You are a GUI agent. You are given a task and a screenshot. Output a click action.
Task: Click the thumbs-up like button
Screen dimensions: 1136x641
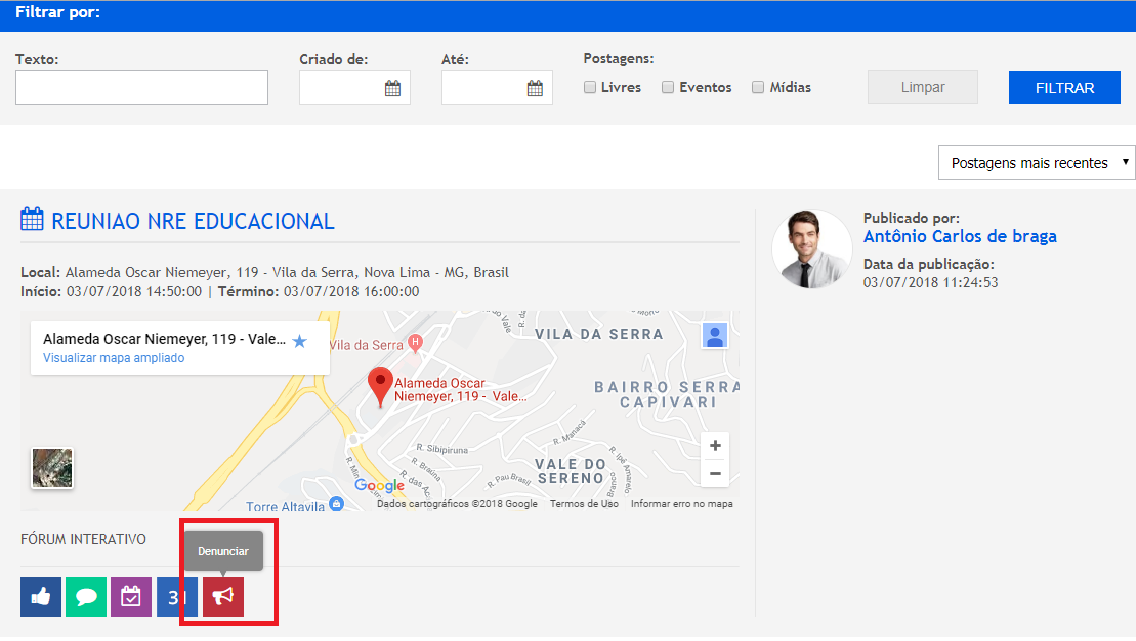pyautogui.click(x=40, y=597)
